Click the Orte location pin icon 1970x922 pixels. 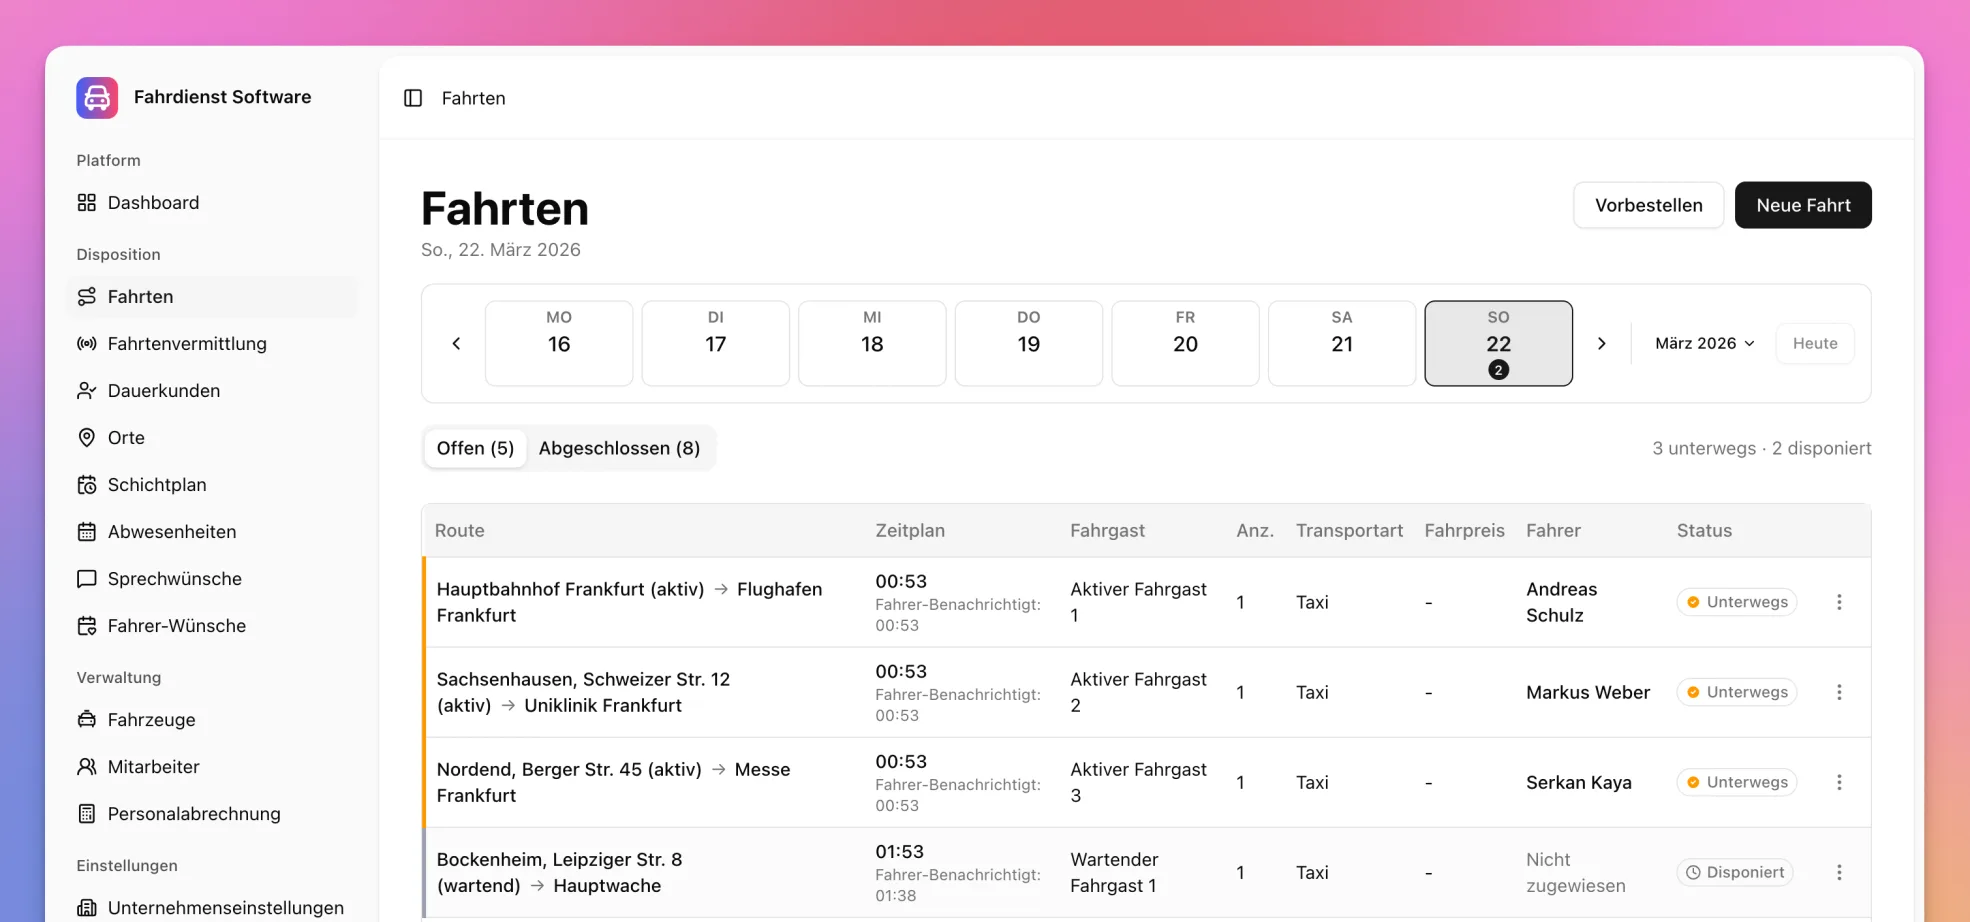[x=87, y=438]
